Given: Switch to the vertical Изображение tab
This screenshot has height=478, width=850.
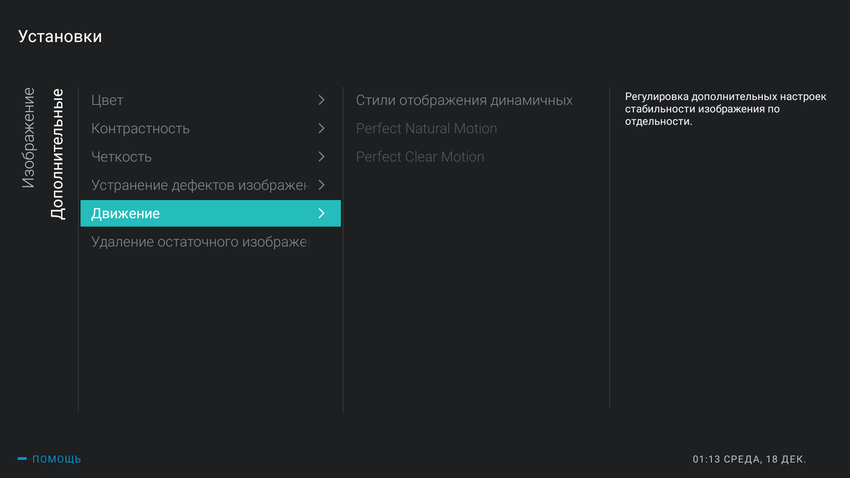Looking at the screenshot, I should point(29,138).
